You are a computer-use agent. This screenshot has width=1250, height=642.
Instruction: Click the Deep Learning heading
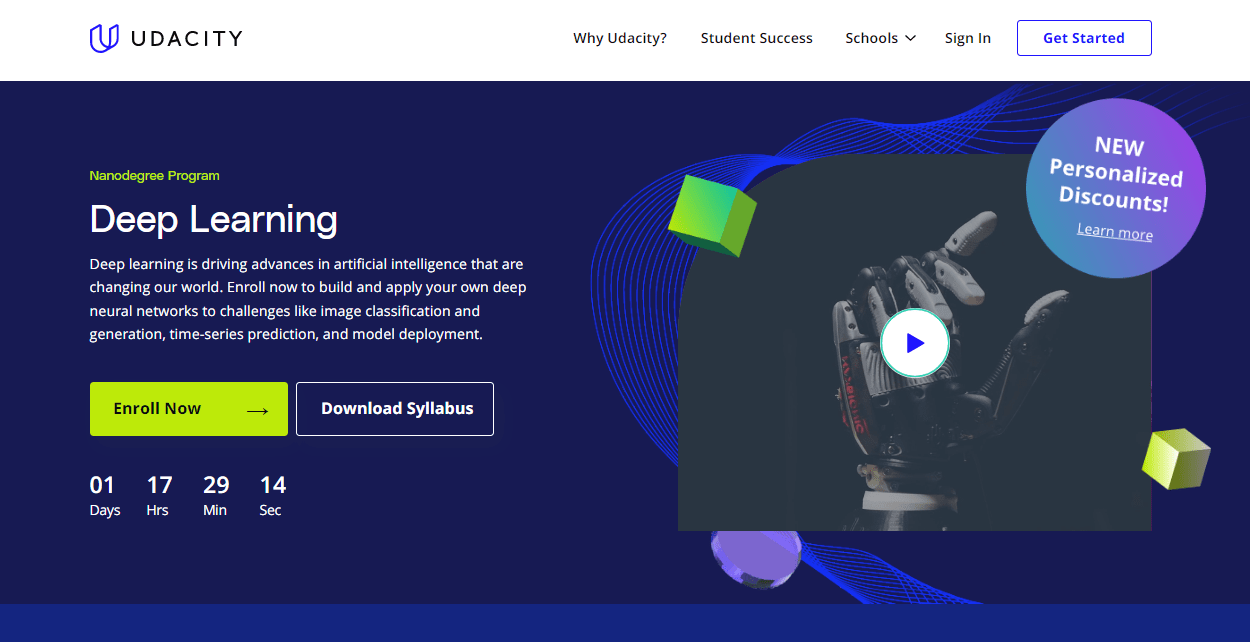tap(212, 219)
